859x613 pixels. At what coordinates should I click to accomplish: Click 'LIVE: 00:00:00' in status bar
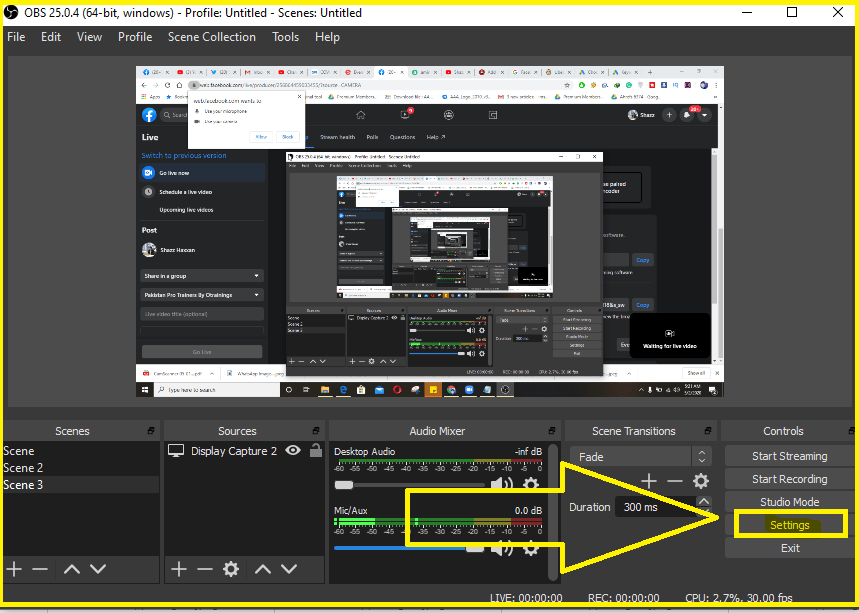526,598
